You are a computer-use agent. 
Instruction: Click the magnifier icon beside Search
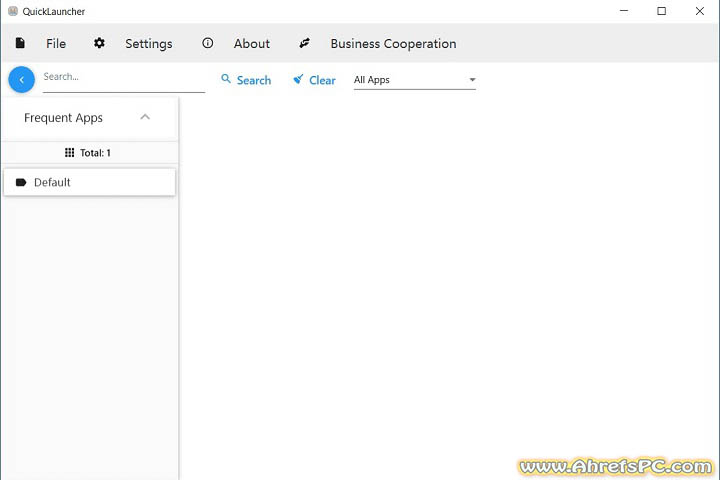tap(226, 80)
